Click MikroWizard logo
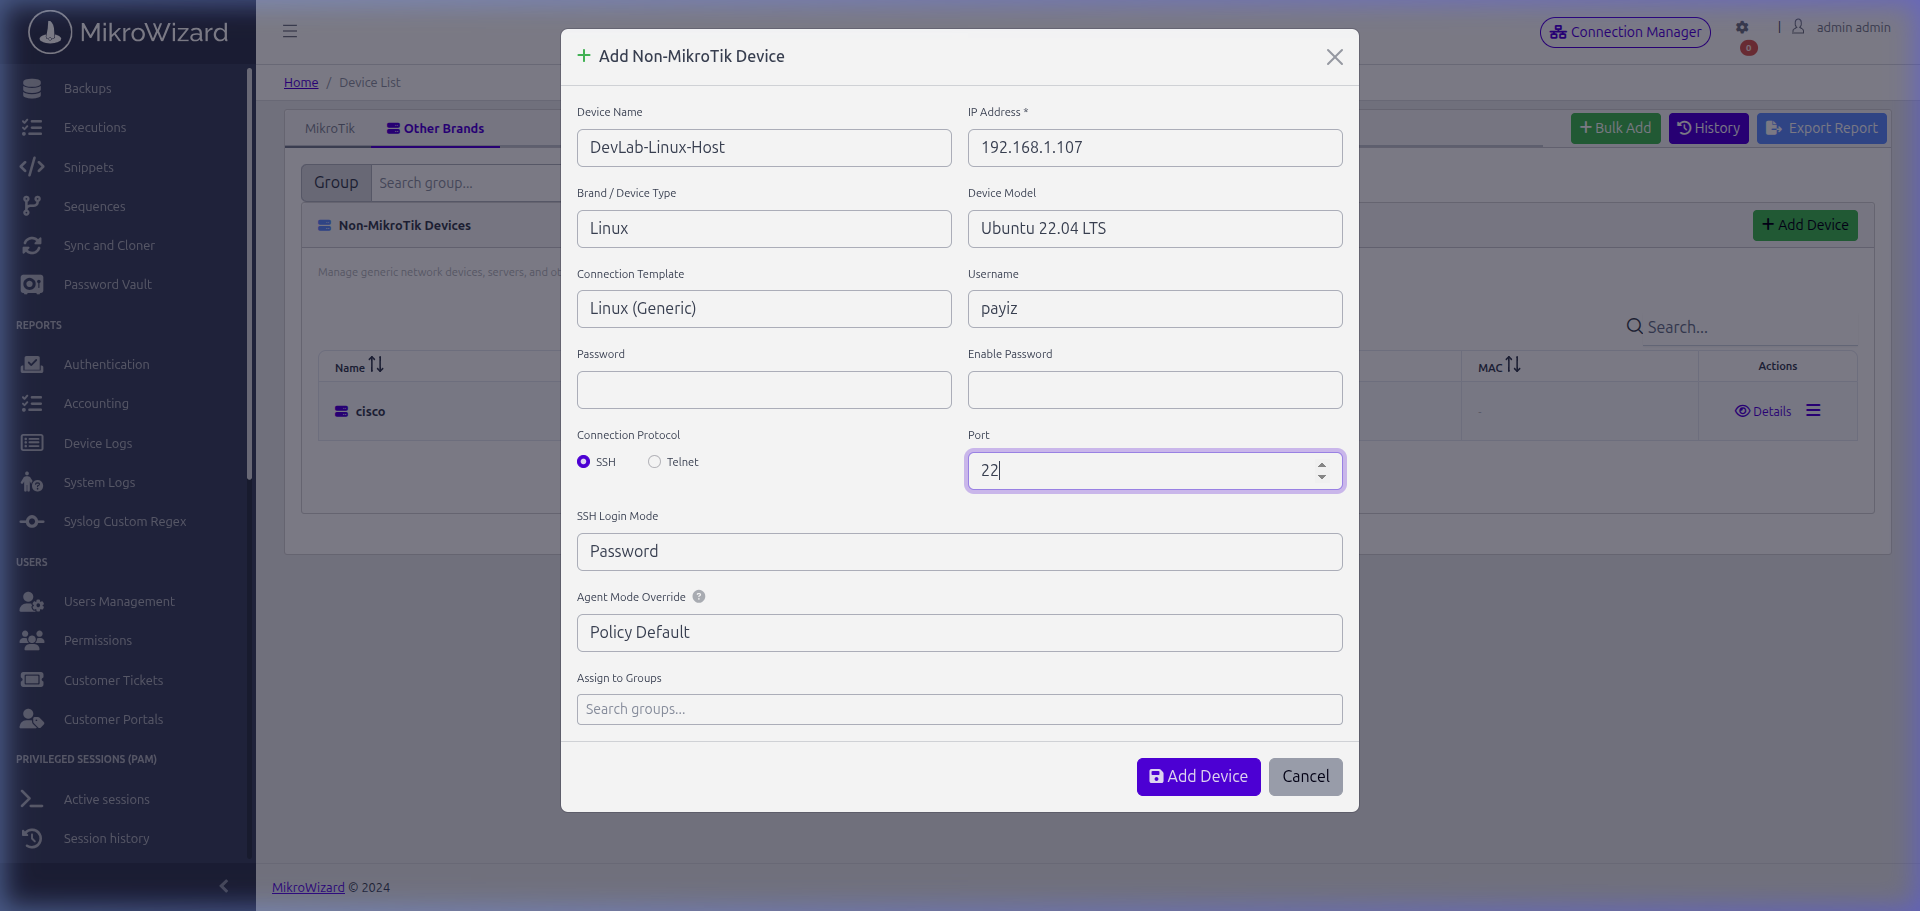The height and width of the screenshot is (911, 1920). tap(128, 32)
